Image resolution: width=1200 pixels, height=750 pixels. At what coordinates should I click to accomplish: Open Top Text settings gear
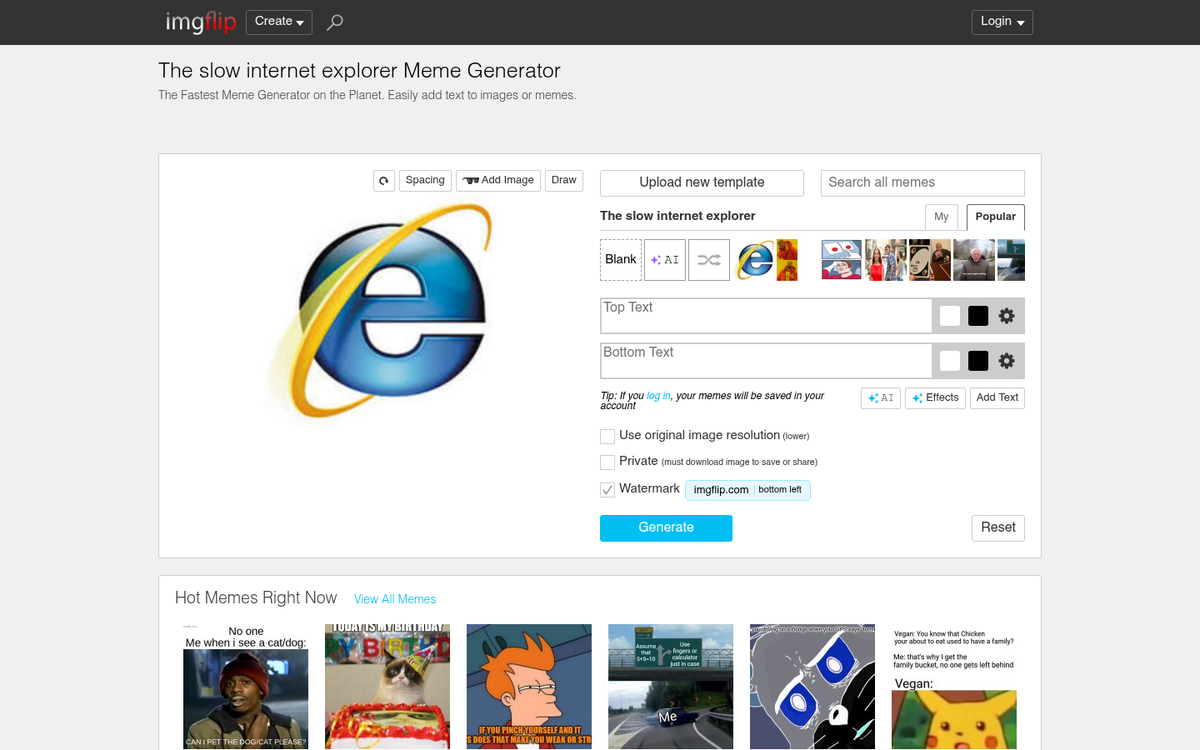[x=1007, y=316]
